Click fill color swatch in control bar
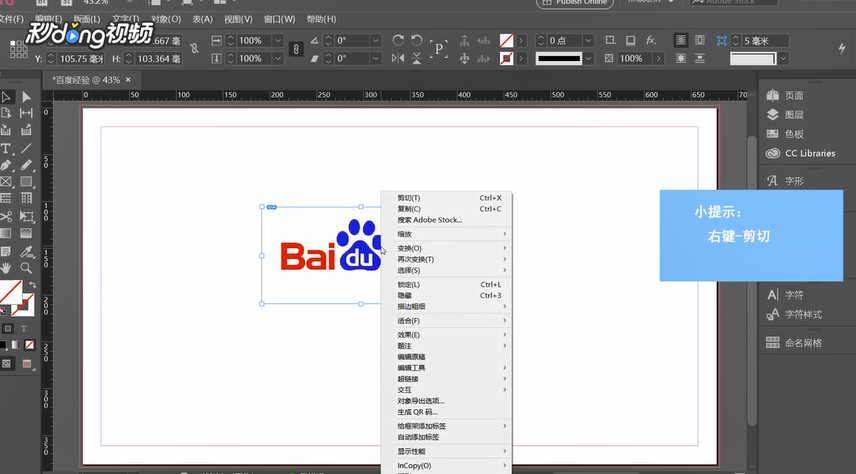This screenshot has height=474, width=856. click(x=507, y=40)
